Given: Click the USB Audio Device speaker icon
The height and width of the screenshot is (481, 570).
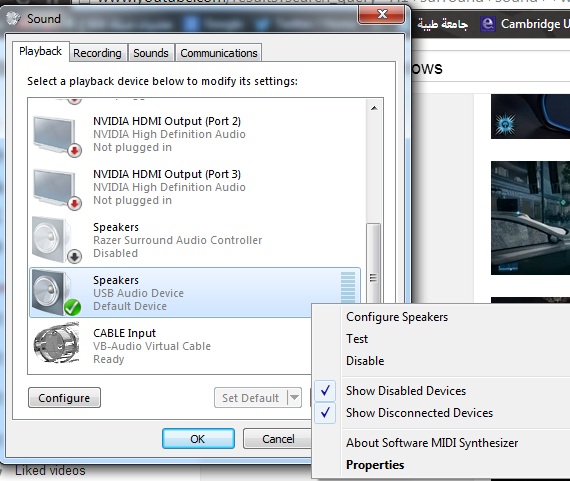Looking at the screenshot, I should point(56,293).
